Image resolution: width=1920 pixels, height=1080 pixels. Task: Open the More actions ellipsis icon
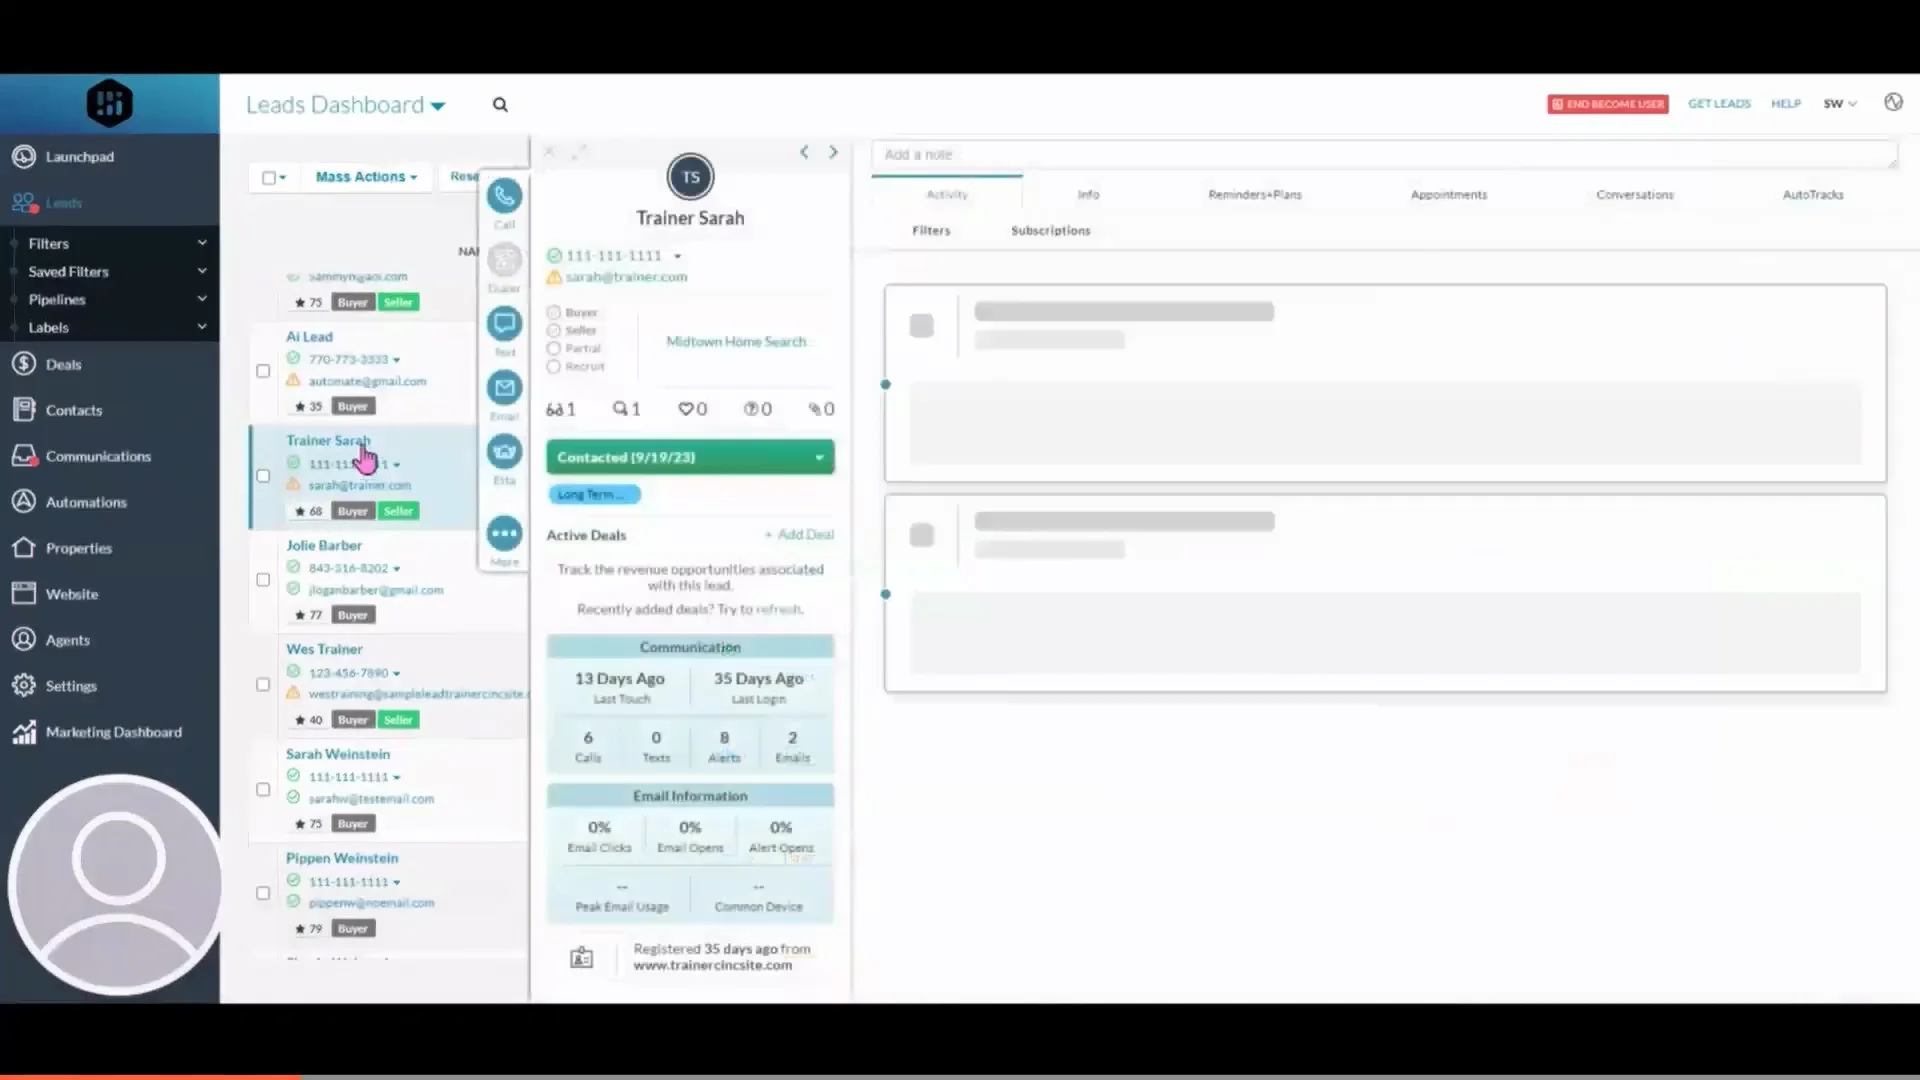tap(504, 534)
